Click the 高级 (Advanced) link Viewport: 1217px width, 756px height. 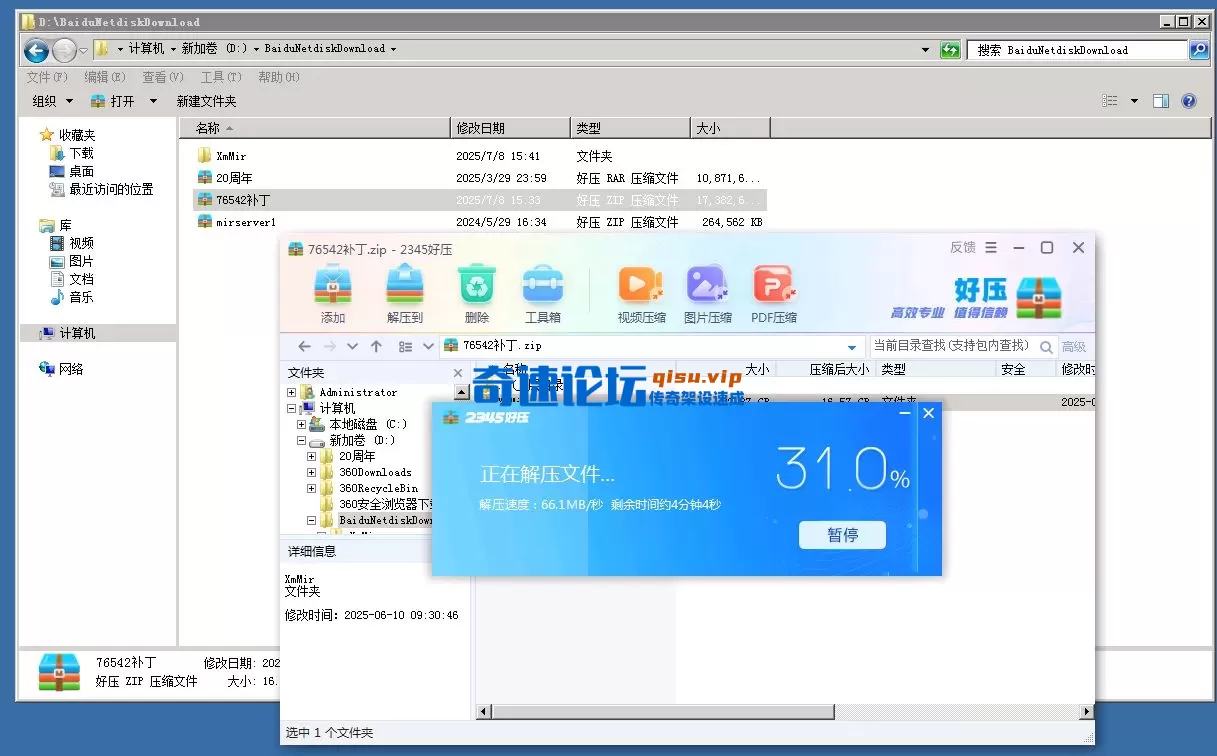1073,346
